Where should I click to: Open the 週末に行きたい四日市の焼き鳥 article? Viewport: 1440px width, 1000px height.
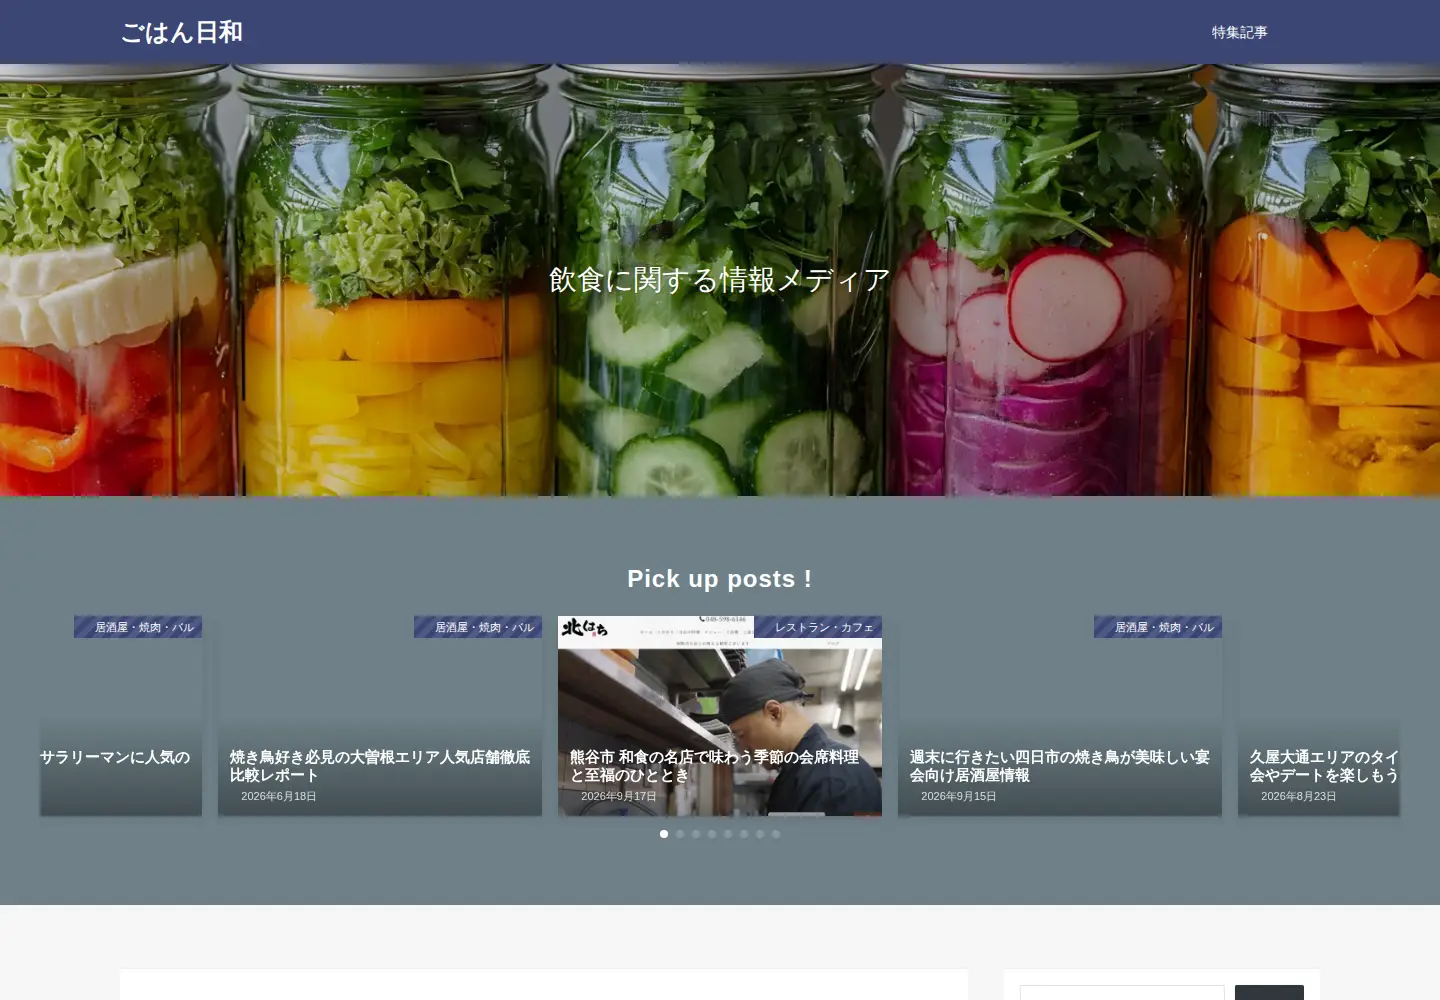tap(1060, 716)
